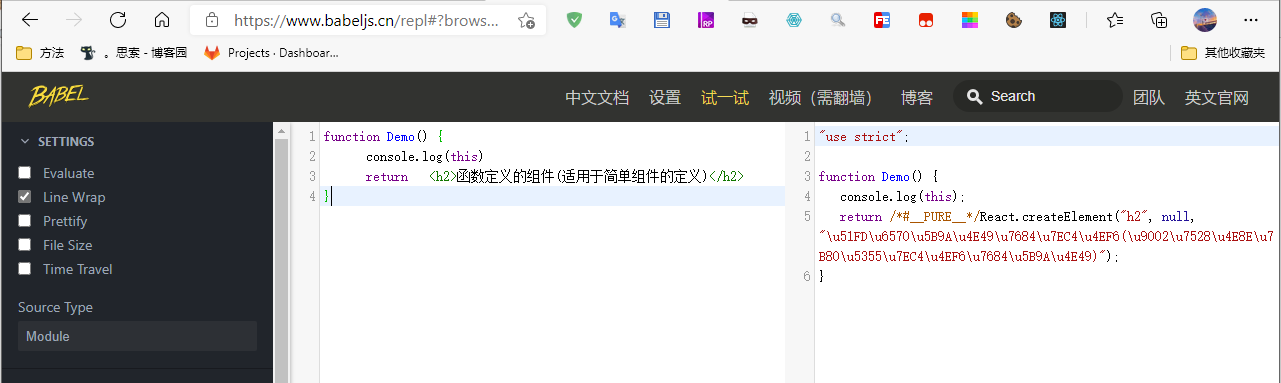Enable the Prettify checkbox
1281x383 pixels.
[x=25, y=221]
